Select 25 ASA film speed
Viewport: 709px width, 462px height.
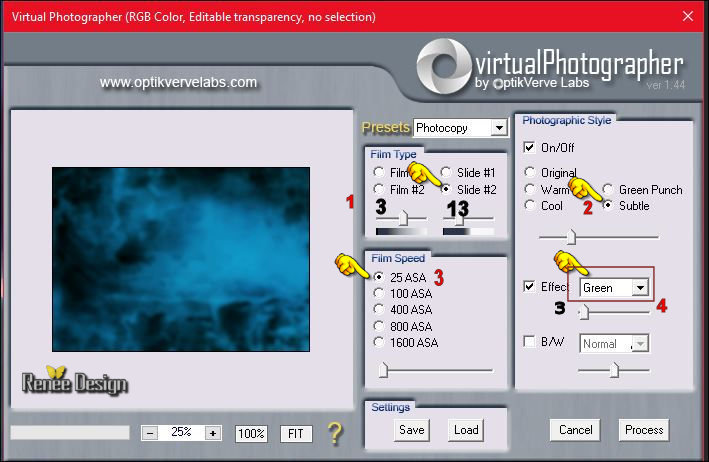point(379,277)
